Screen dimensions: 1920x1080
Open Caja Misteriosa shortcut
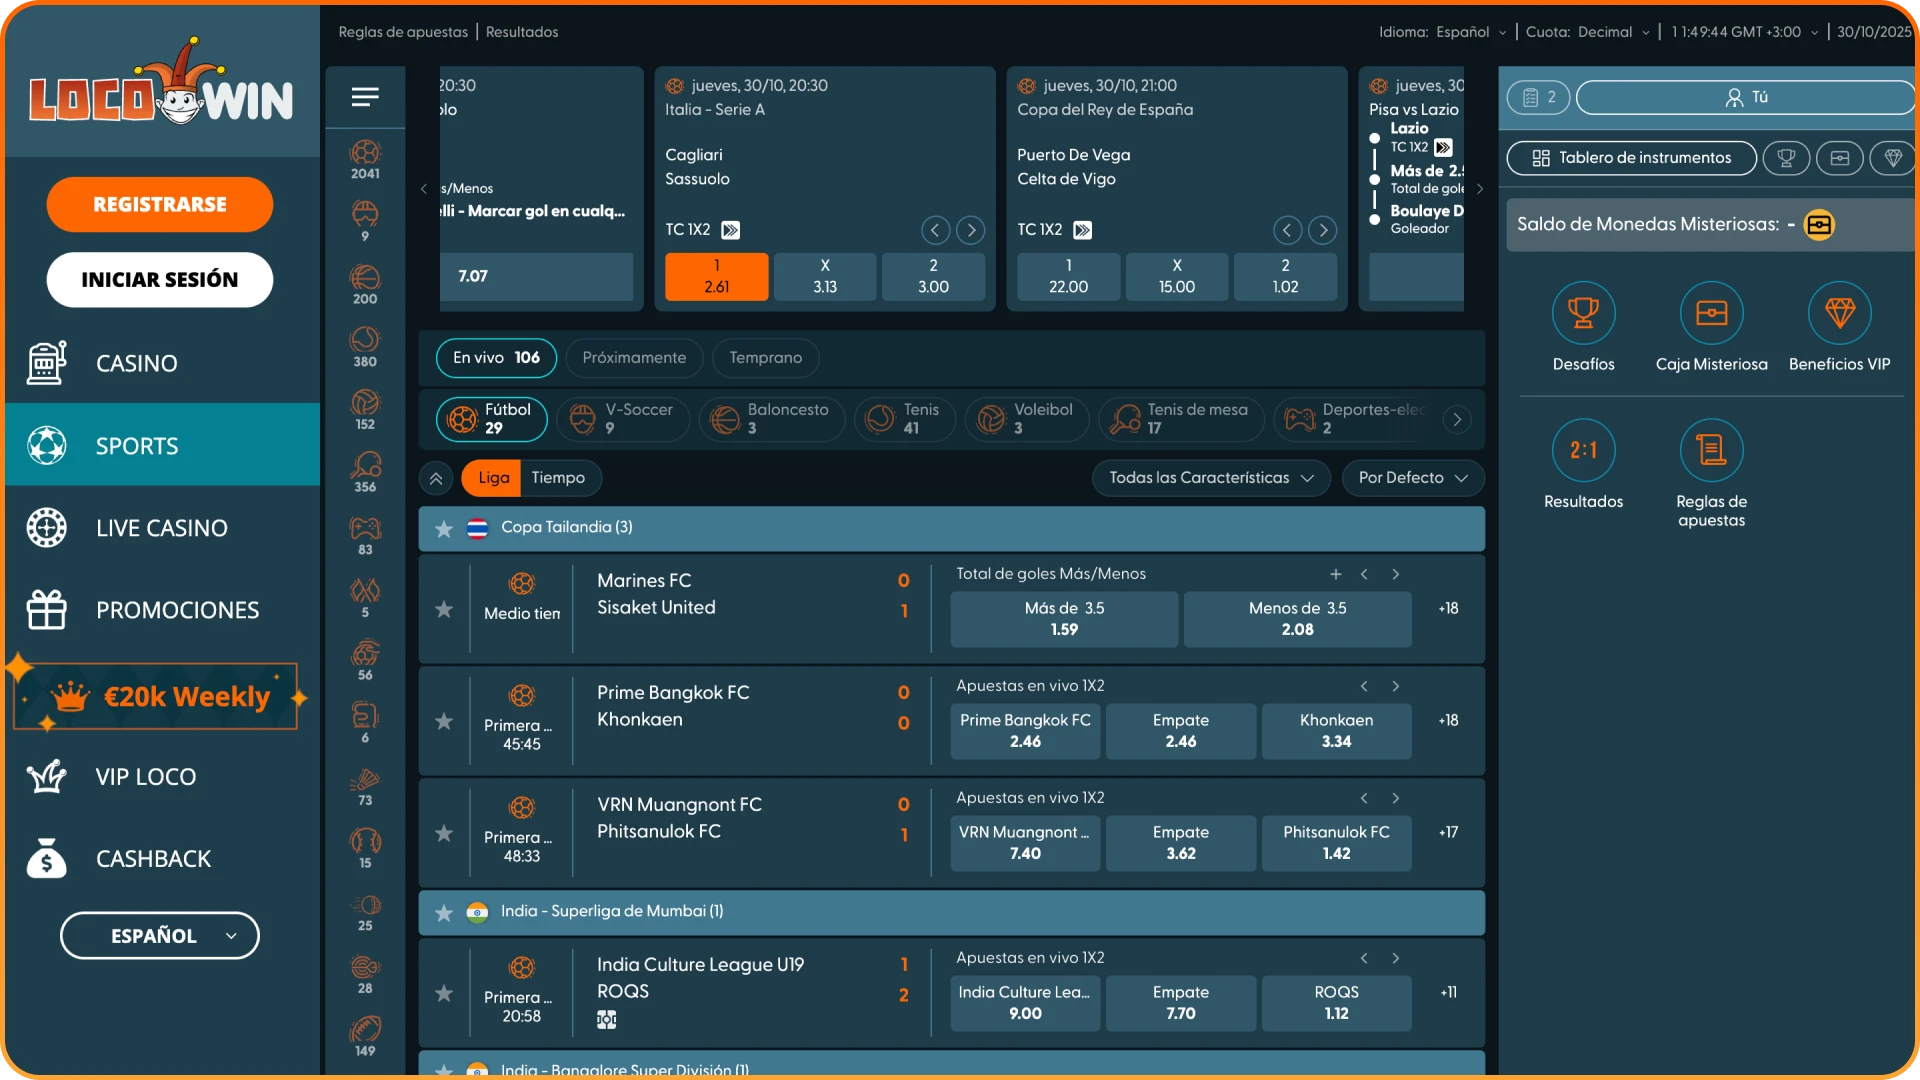coord(1711,313)
